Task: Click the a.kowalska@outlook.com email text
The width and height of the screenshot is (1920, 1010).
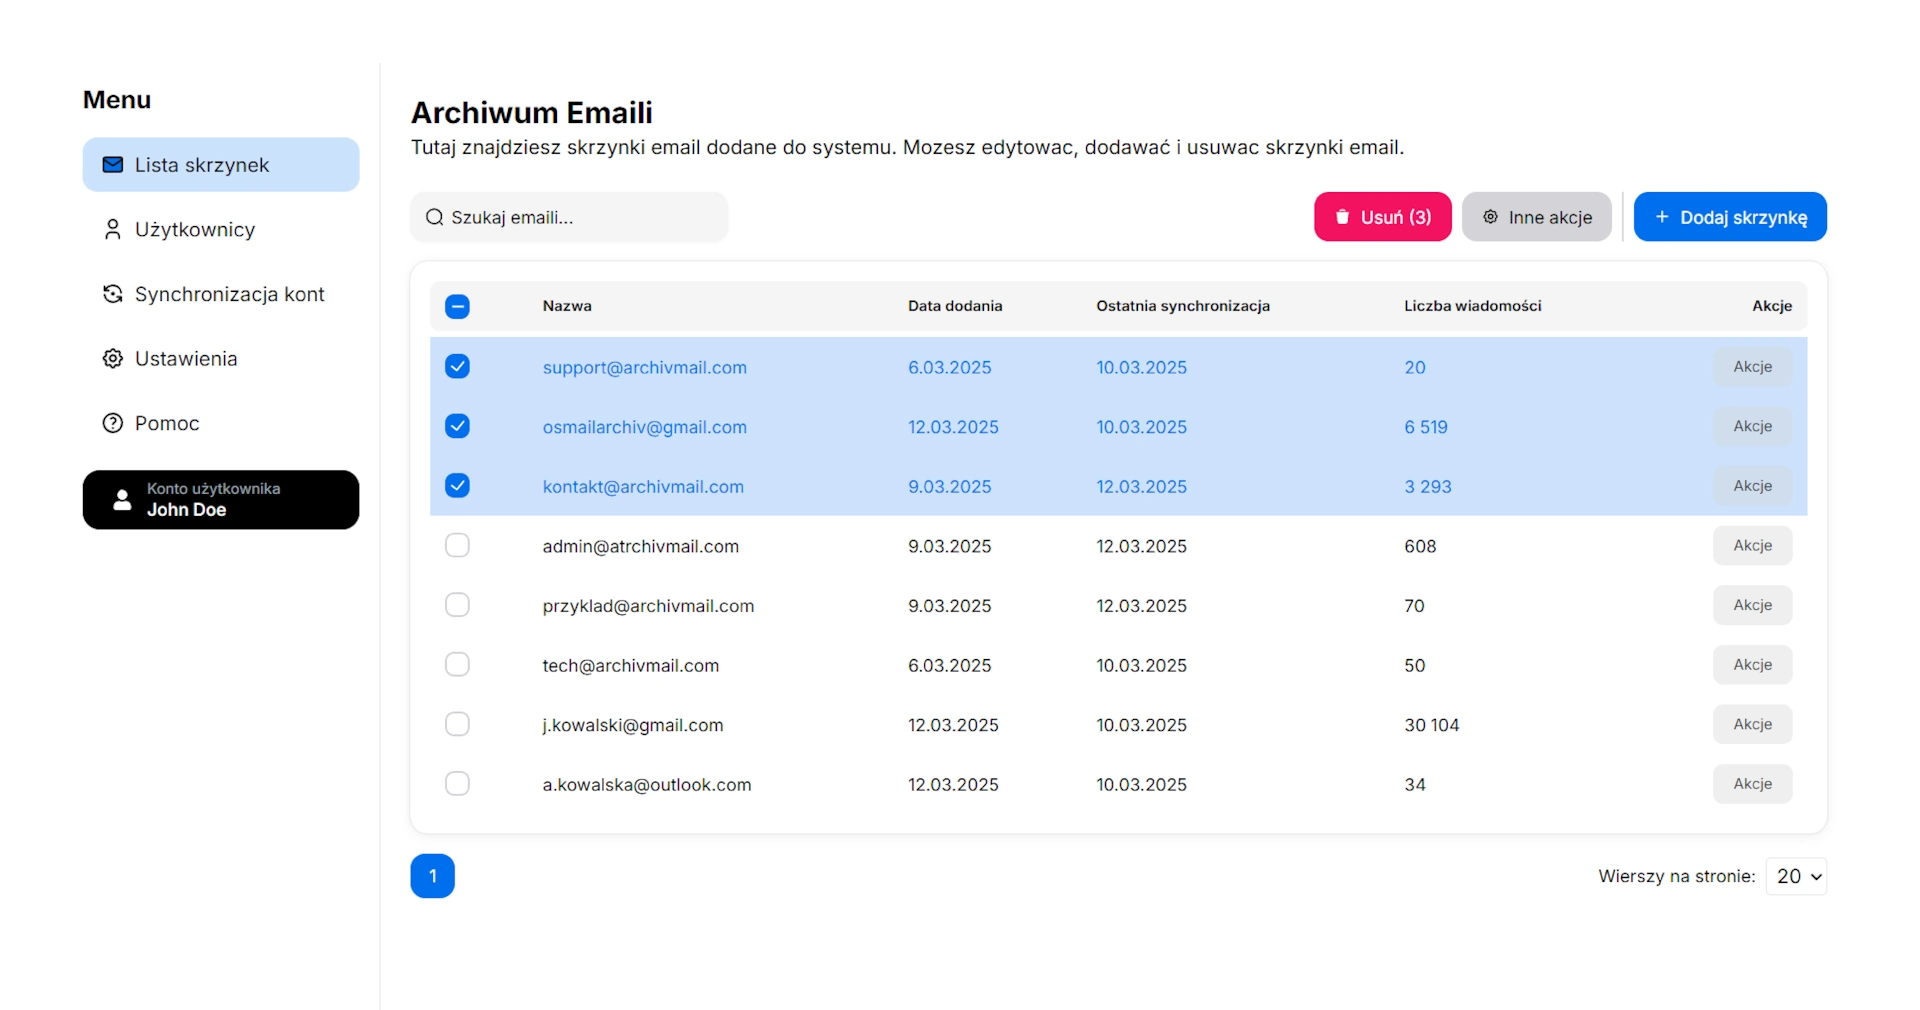Action: pyautogui.click(x=647, y=785)
